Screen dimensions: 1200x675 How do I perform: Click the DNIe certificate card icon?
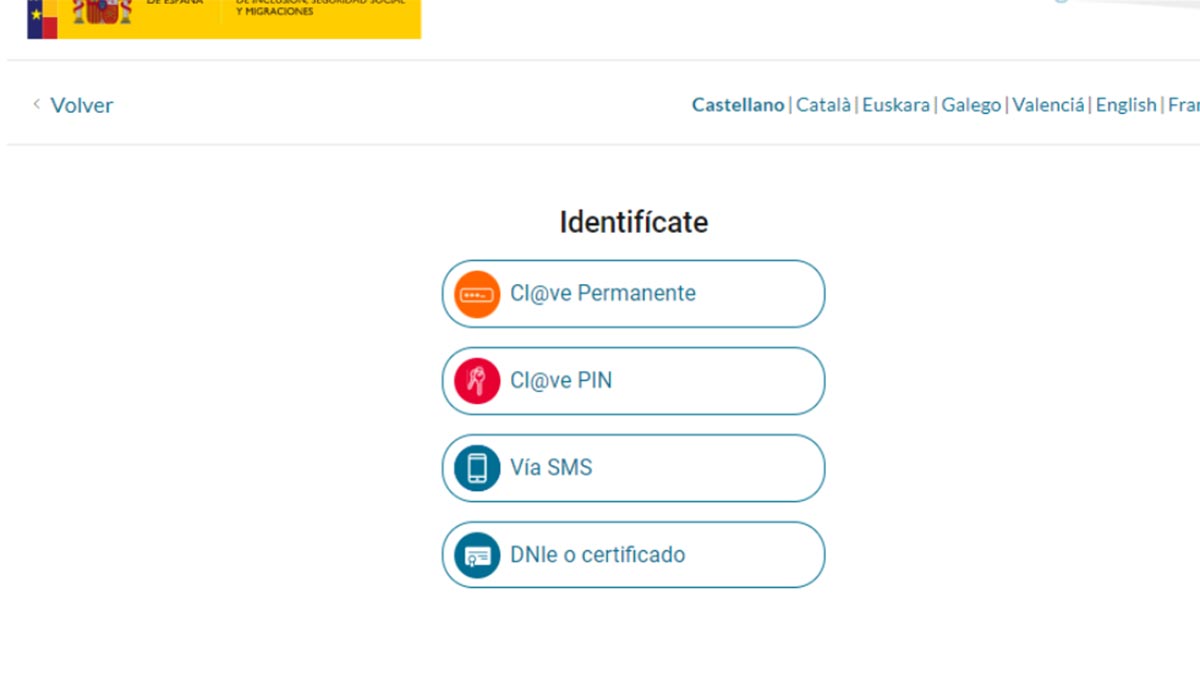(477, 555)
